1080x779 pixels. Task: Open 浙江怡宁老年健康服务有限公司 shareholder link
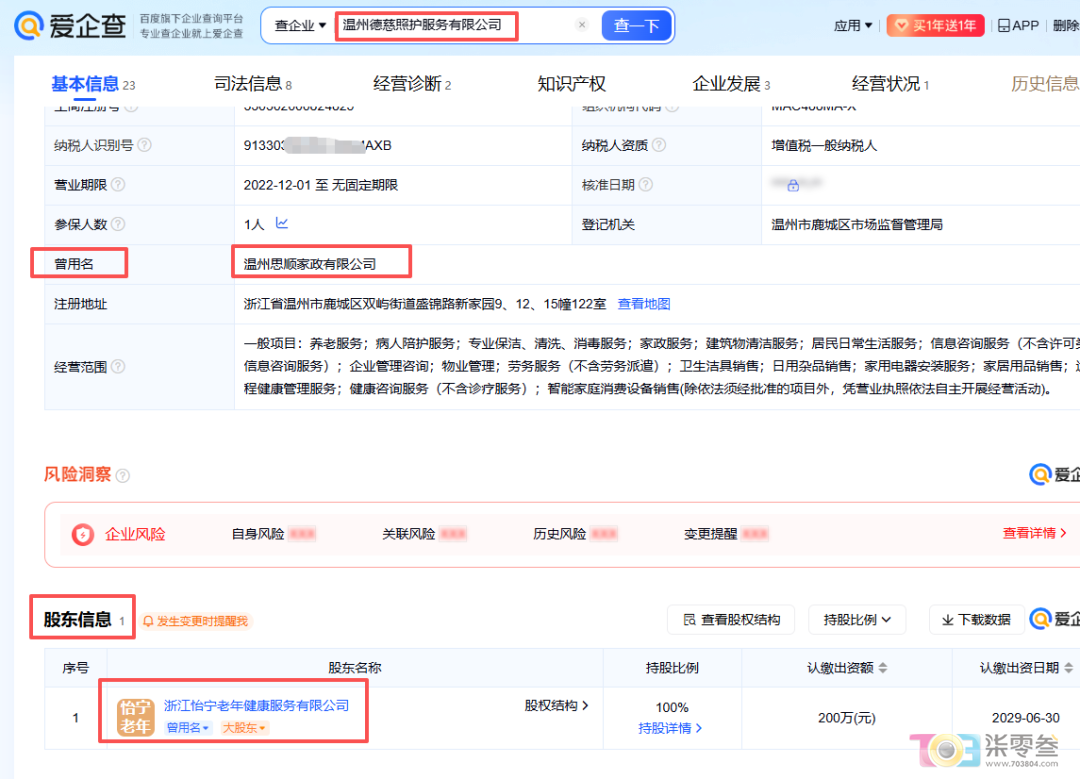256,705
